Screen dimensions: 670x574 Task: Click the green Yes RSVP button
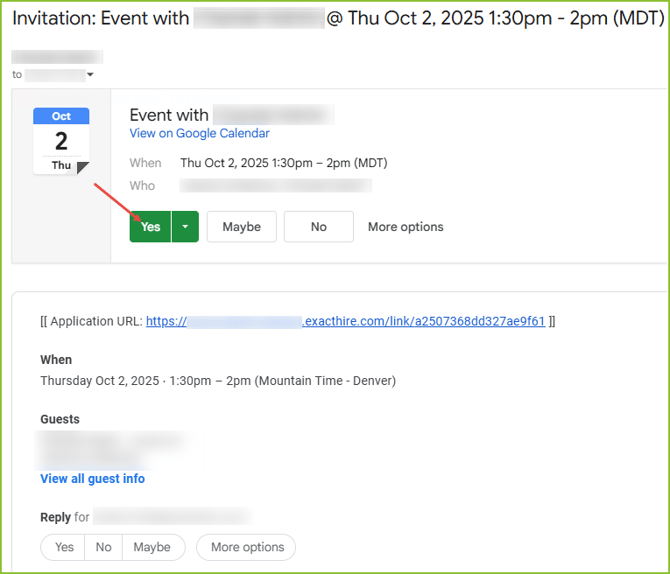(x=150, y=227)
